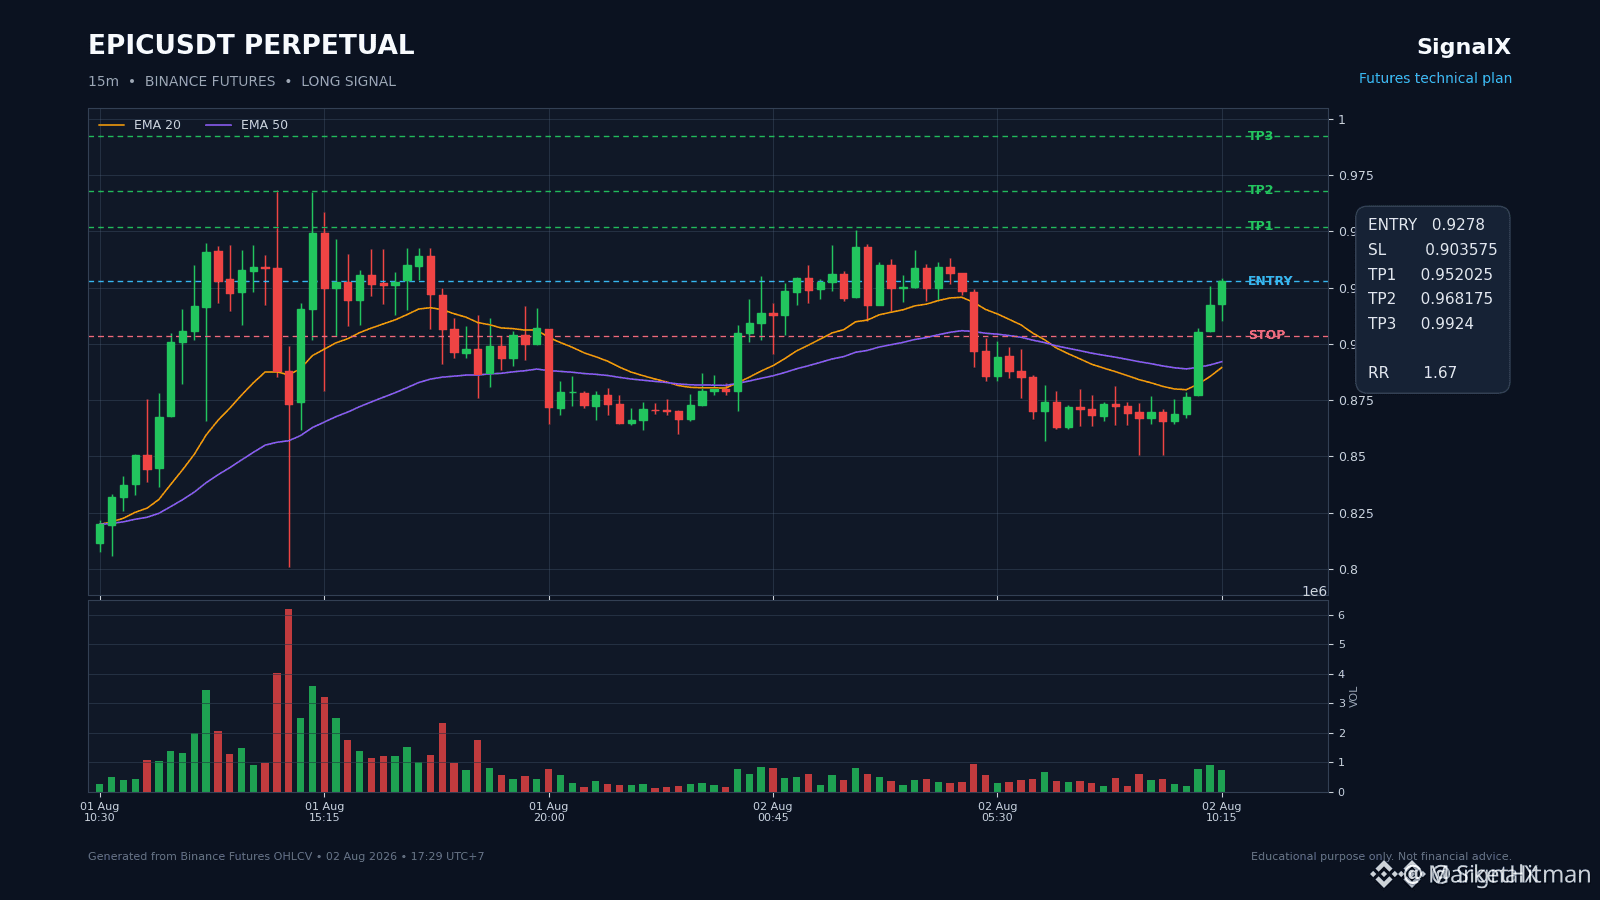Click the EPICUSDT PERPETUAL chart title
This screenshot has width=1600, height=900.
pyautogui.click(x=251, y=46)
